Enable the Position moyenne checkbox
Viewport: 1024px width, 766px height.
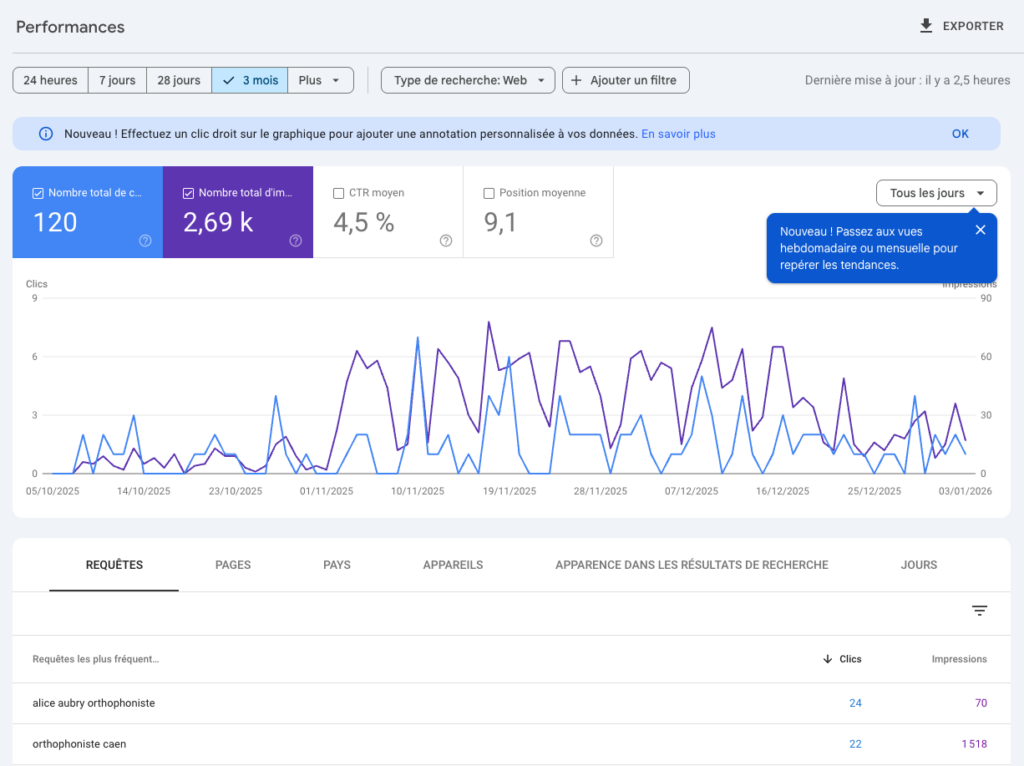[x=489, y=193]
